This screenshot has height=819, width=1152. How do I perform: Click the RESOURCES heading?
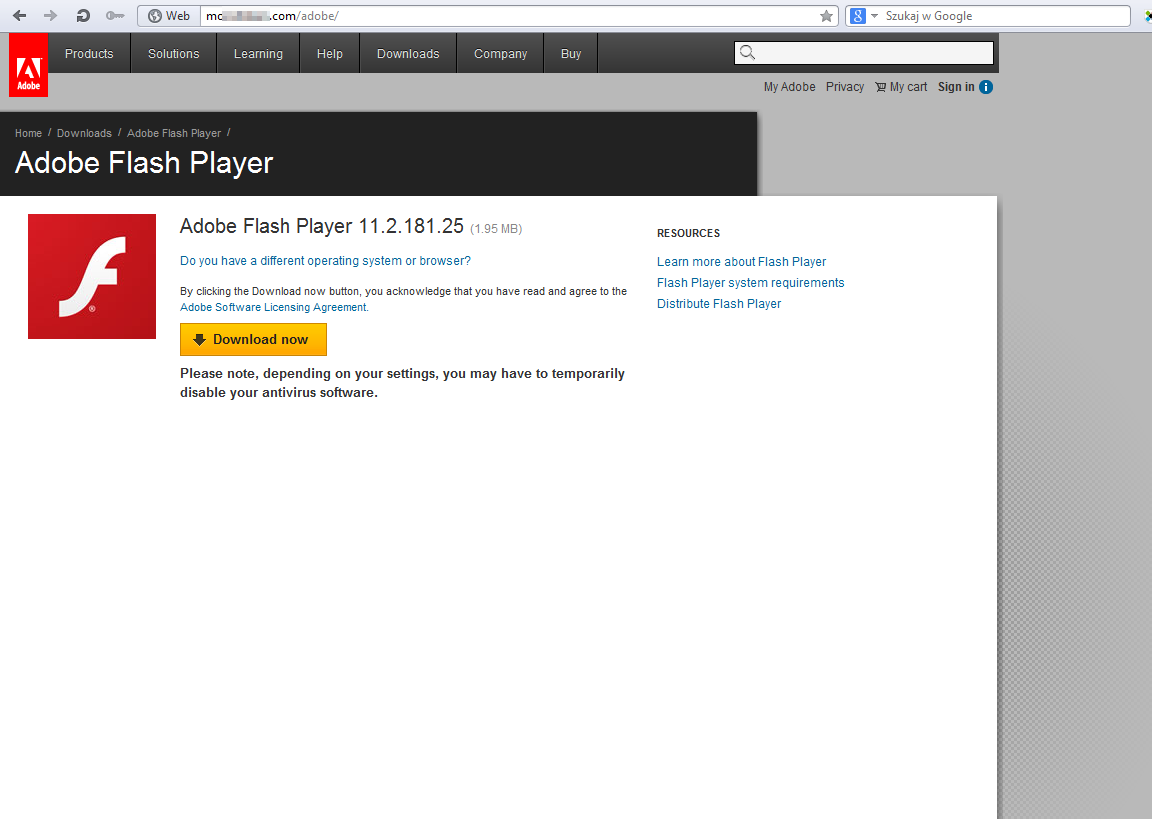click(688, 233)
